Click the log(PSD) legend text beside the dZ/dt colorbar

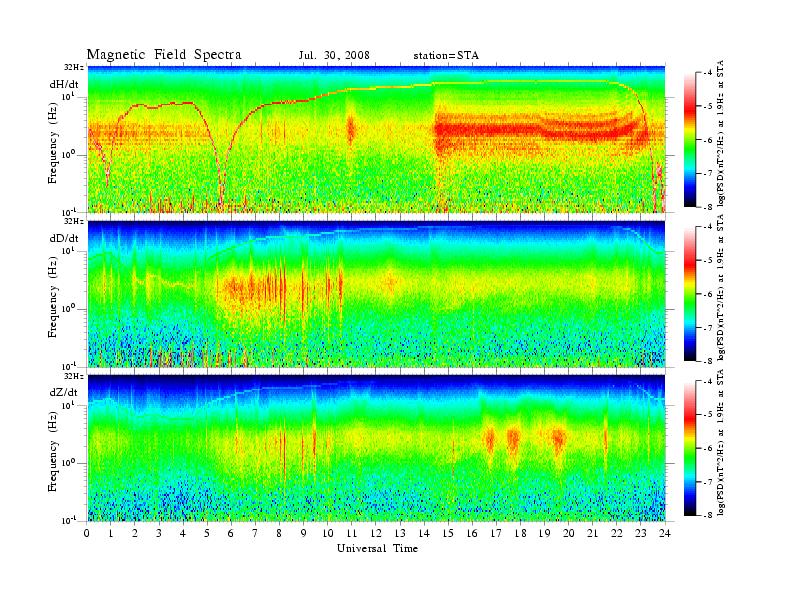(x=720, y=441)
